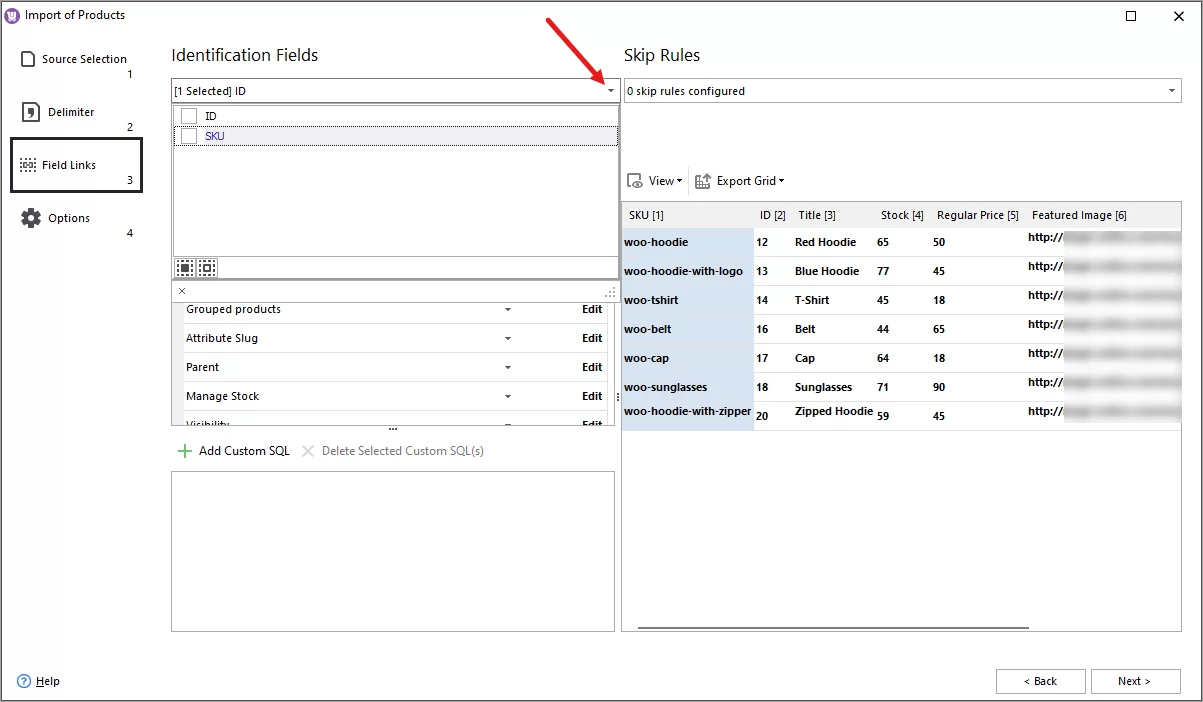Click Edit next to Manage Stock
The height and width of the screenshot is (702, 1203).
coord(592,396)
